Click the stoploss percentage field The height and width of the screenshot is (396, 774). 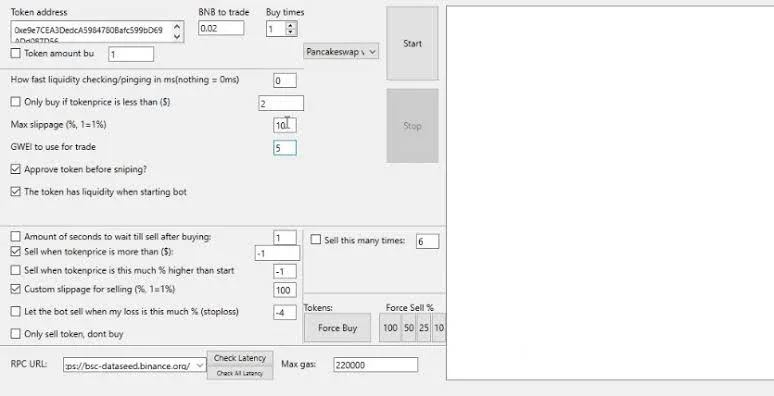[285, 312]
